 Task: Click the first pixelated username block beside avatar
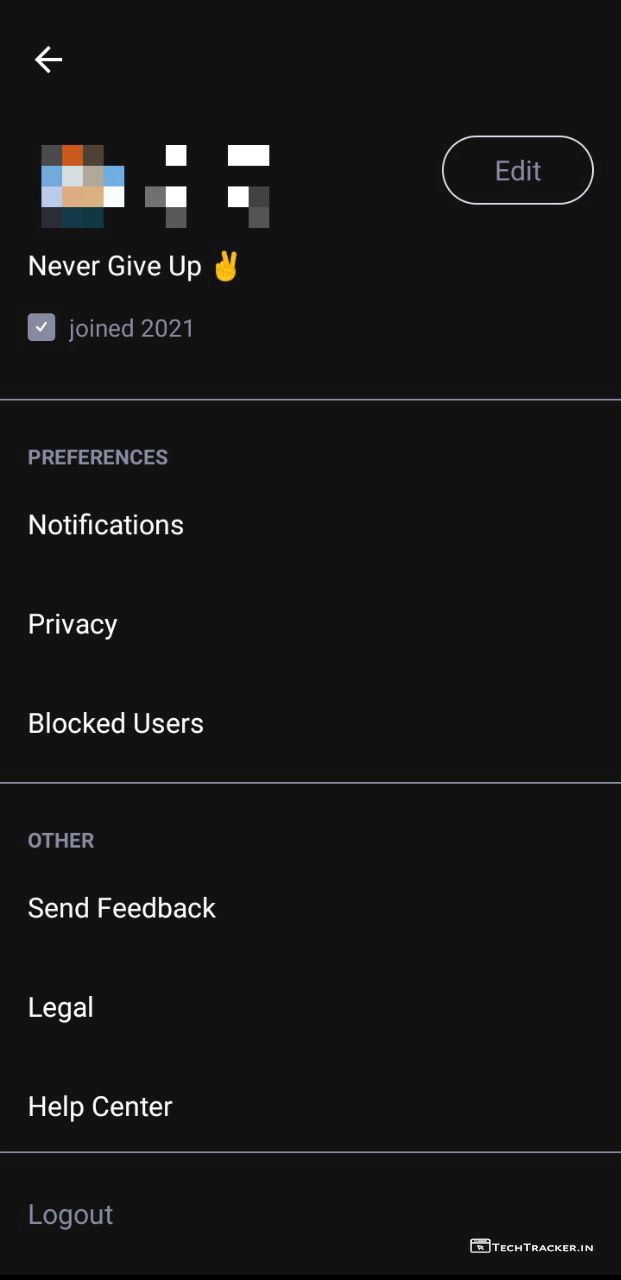[167, 186]
